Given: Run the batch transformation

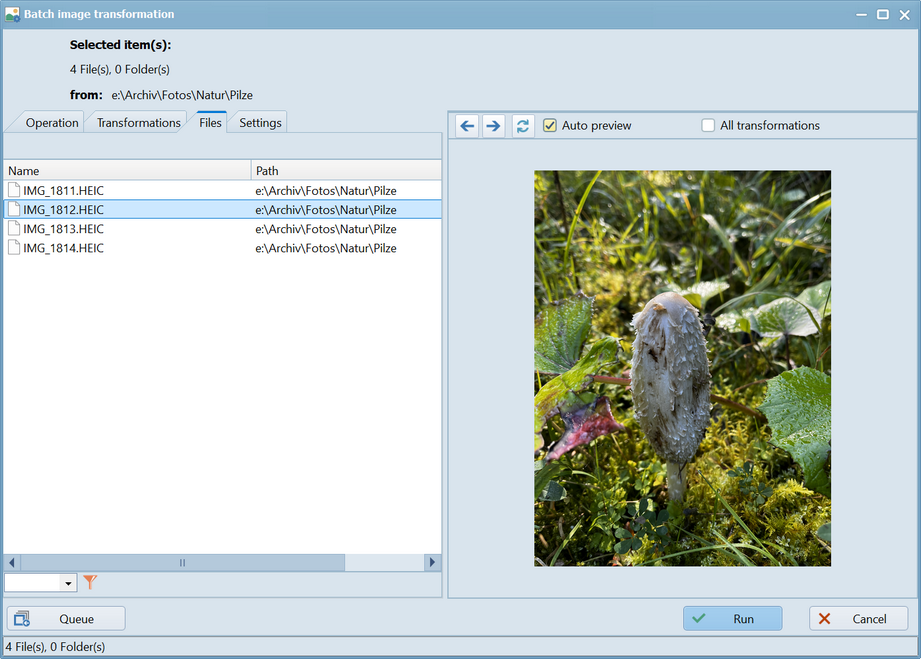Looking at the screenshot, I should [x=732, y=618].
